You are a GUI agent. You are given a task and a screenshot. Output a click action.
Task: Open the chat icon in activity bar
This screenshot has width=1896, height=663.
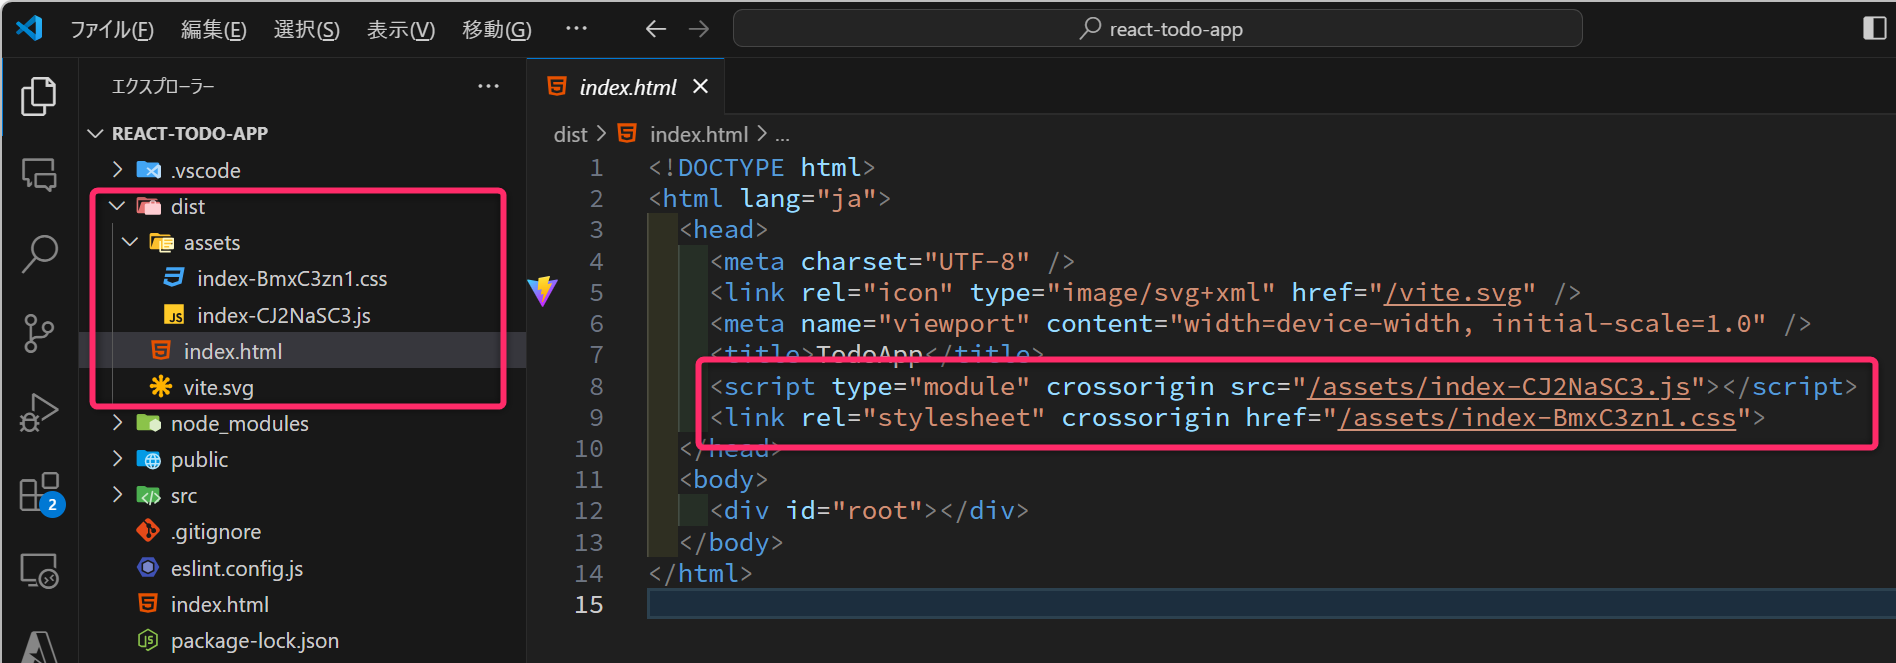pos(39,175)
